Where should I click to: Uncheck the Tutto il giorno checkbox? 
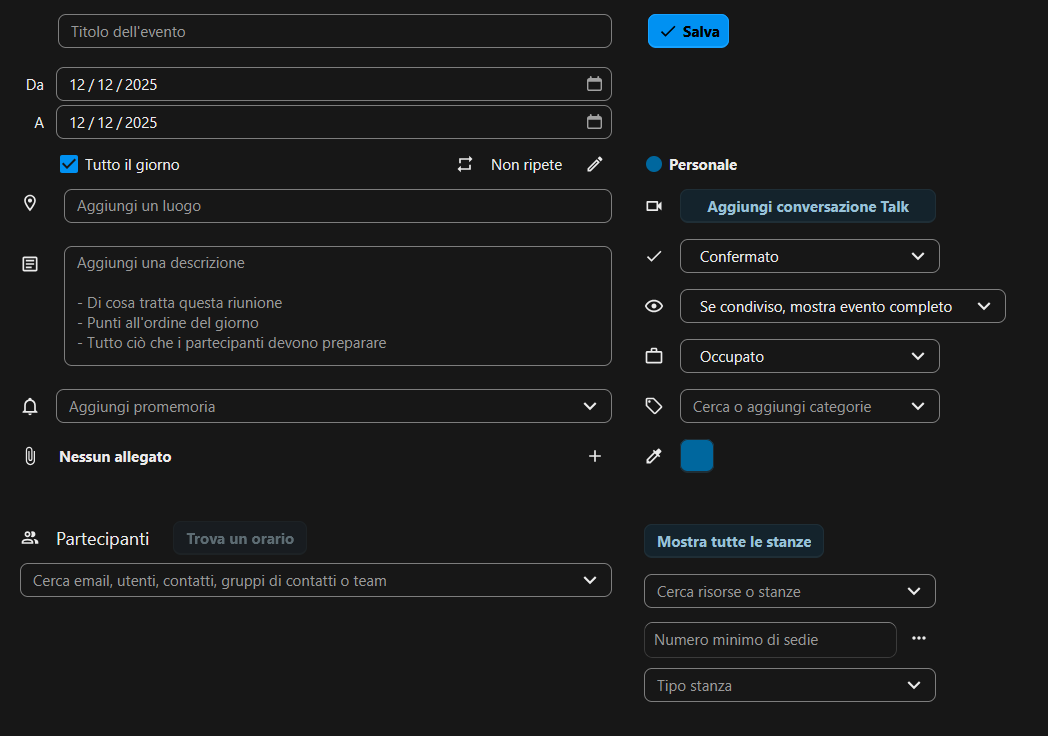tap(69, 165)
